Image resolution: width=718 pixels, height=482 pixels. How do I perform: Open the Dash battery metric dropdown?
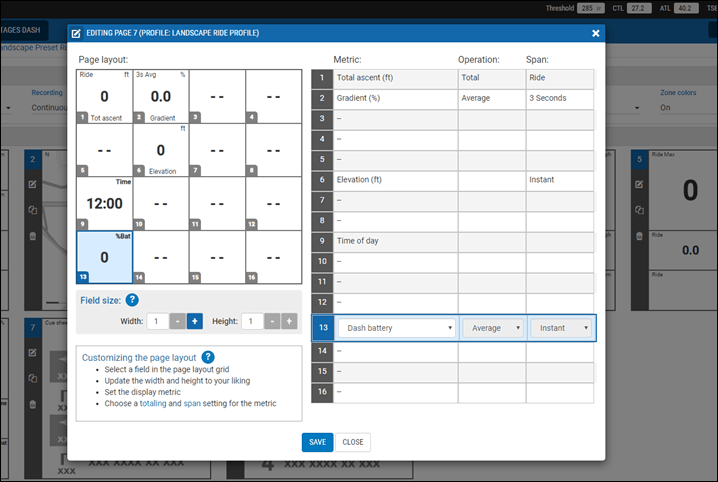(397, 328)
